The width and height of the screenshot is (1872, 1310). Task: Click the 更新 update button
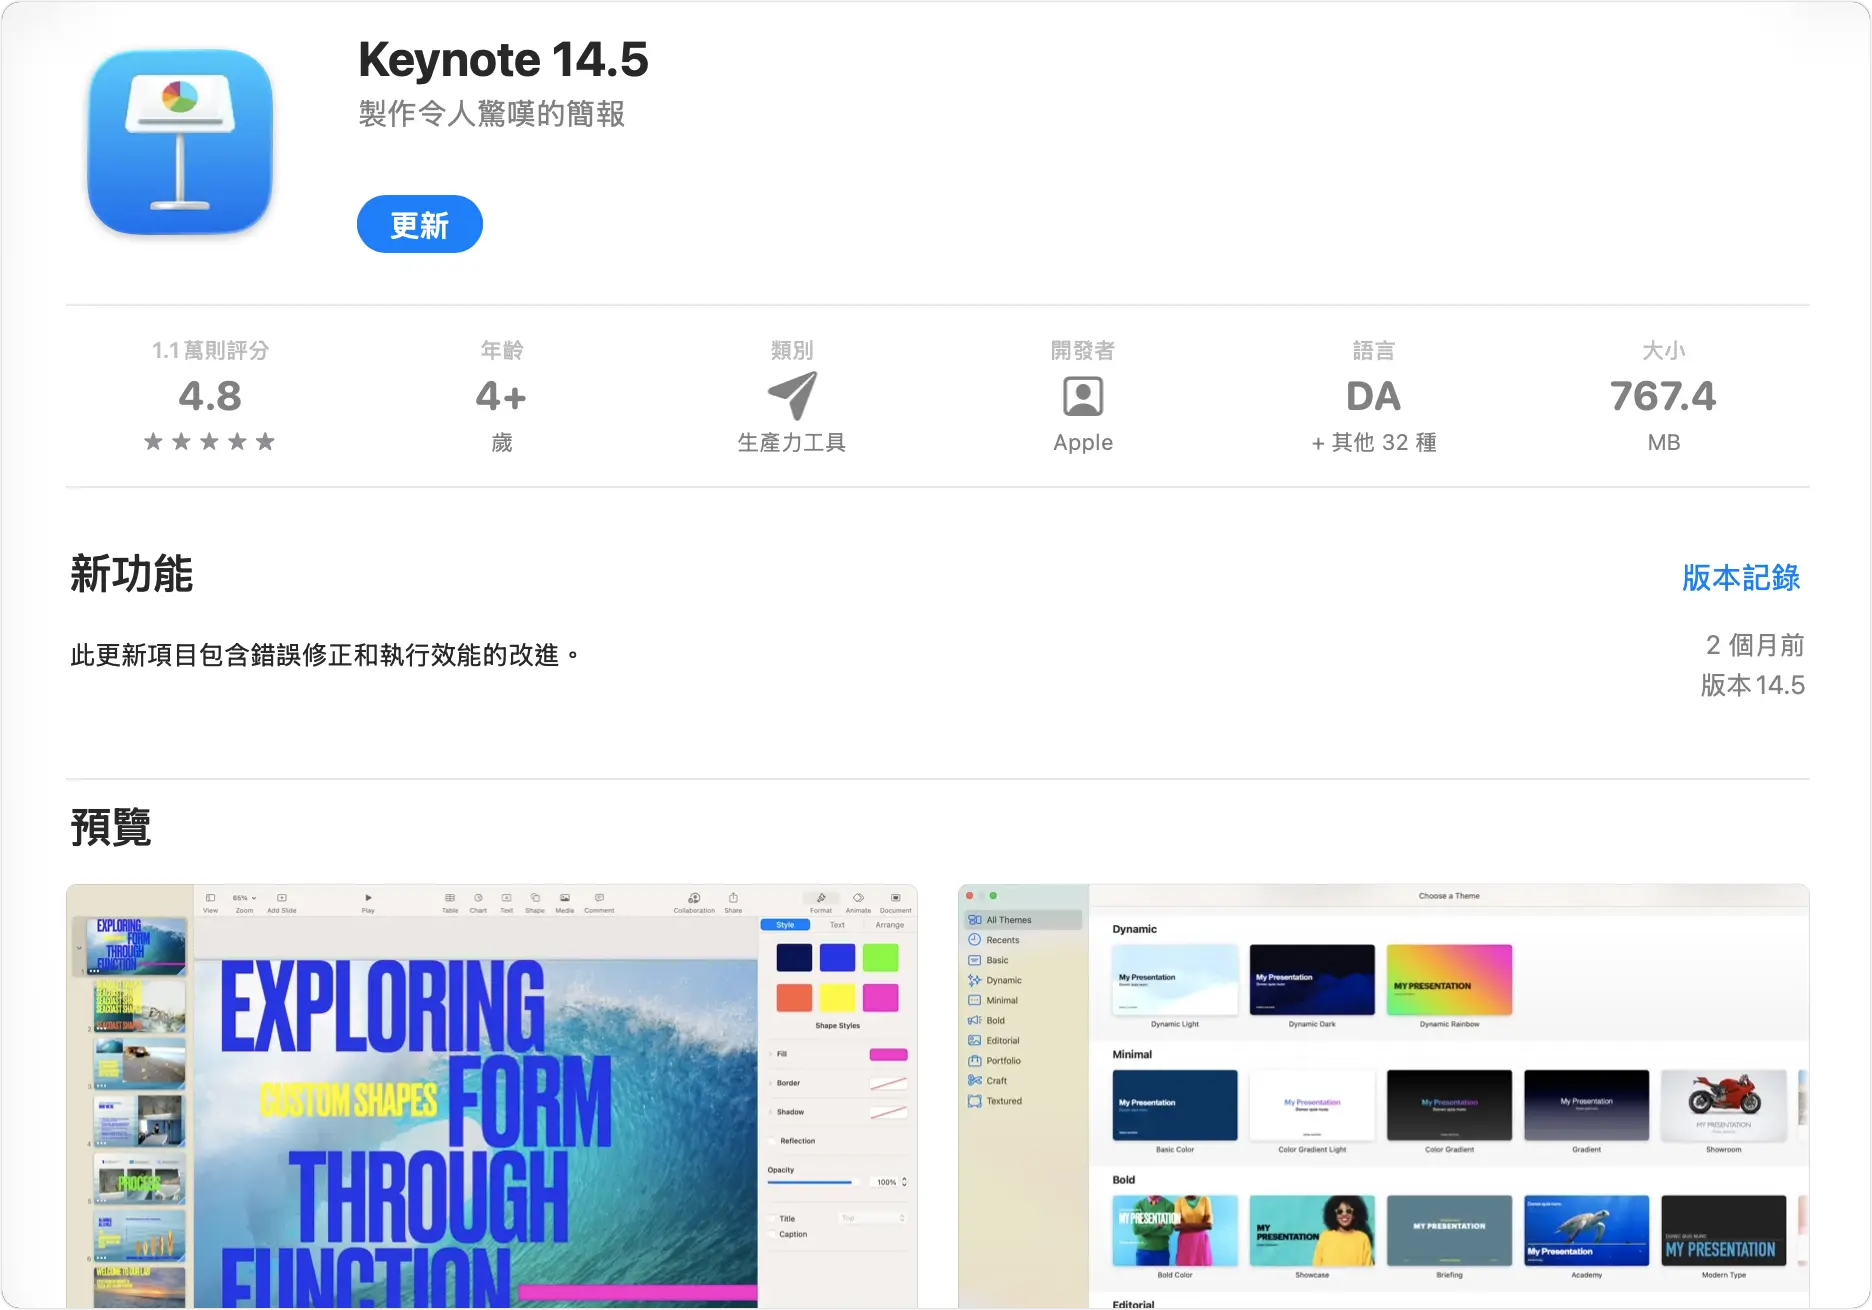click(420, 225)
